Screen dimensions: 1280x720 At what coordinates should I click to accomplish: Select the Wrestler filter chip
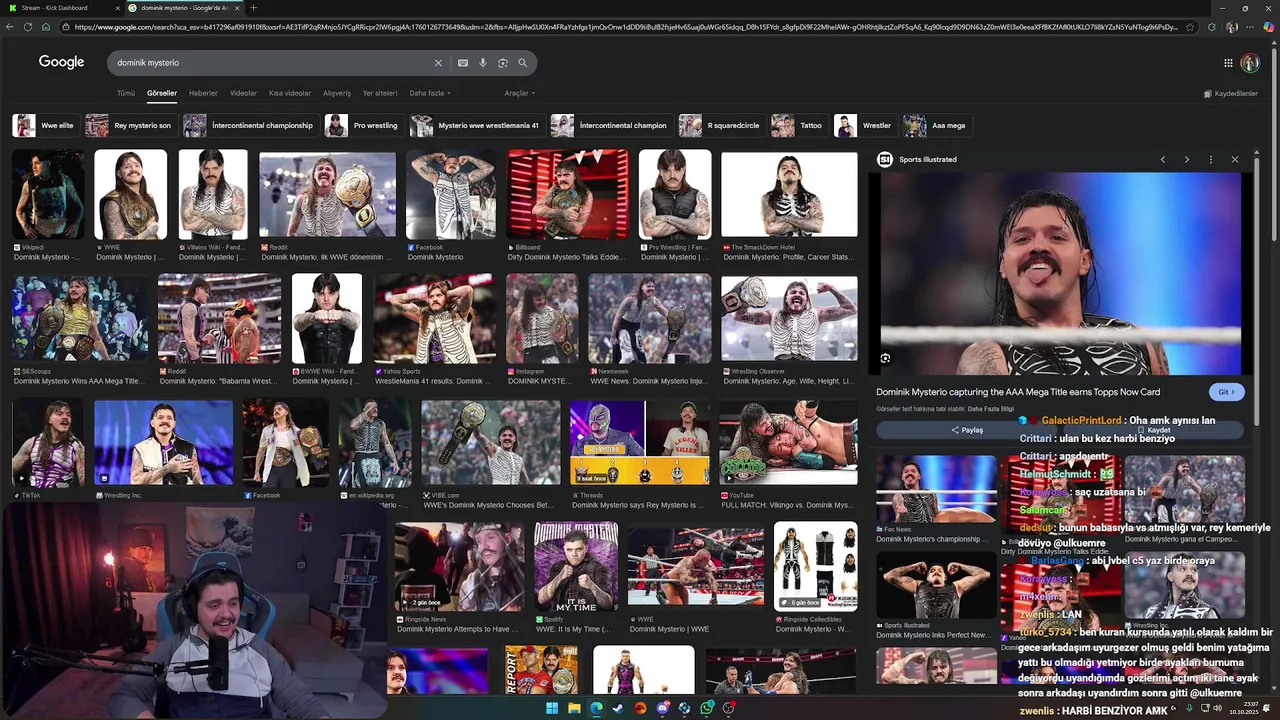865,126
